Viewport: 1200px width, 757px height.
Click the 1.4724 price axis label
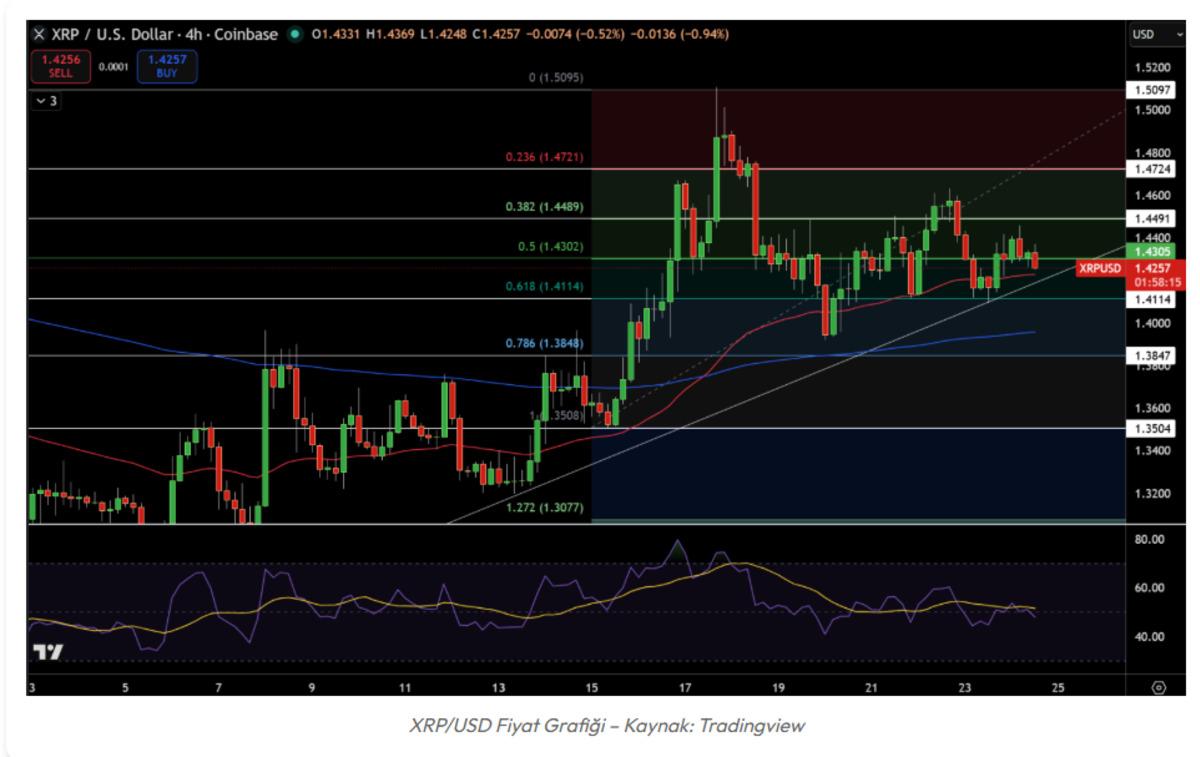(1148, 168)
